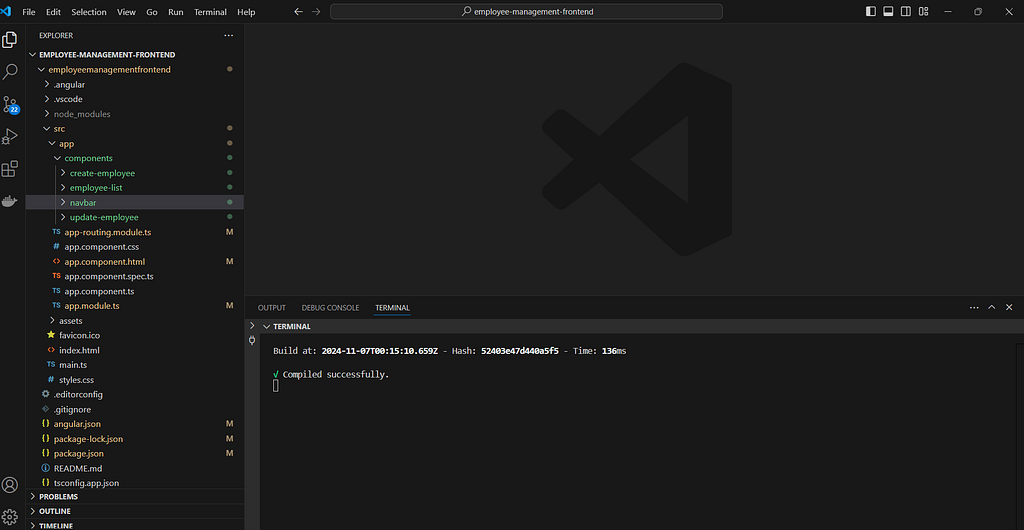Expand the .vscode folder
The width and height of the screenshot is (1024, 530).
coord(135,99)
